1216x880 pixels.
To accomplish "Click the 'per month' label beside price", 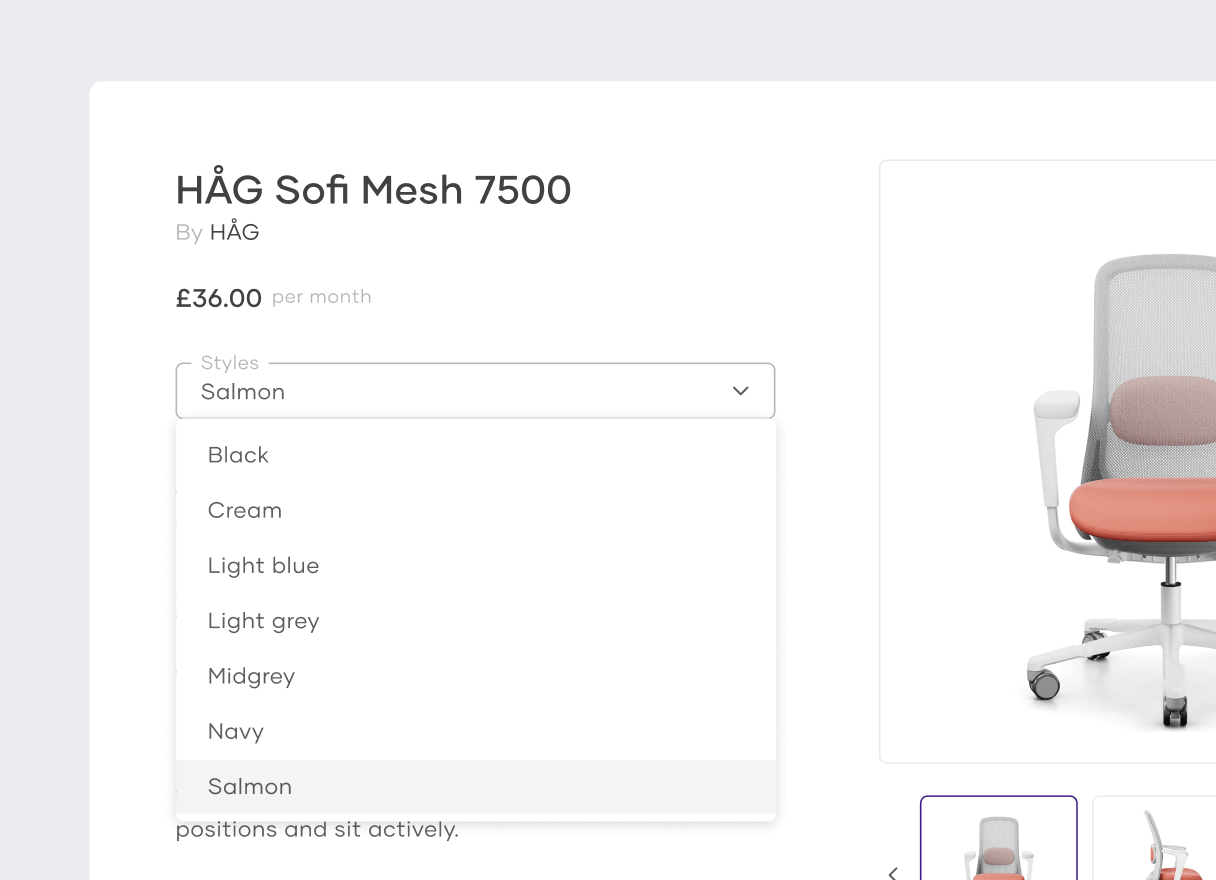I will click(x=321, y=297).
